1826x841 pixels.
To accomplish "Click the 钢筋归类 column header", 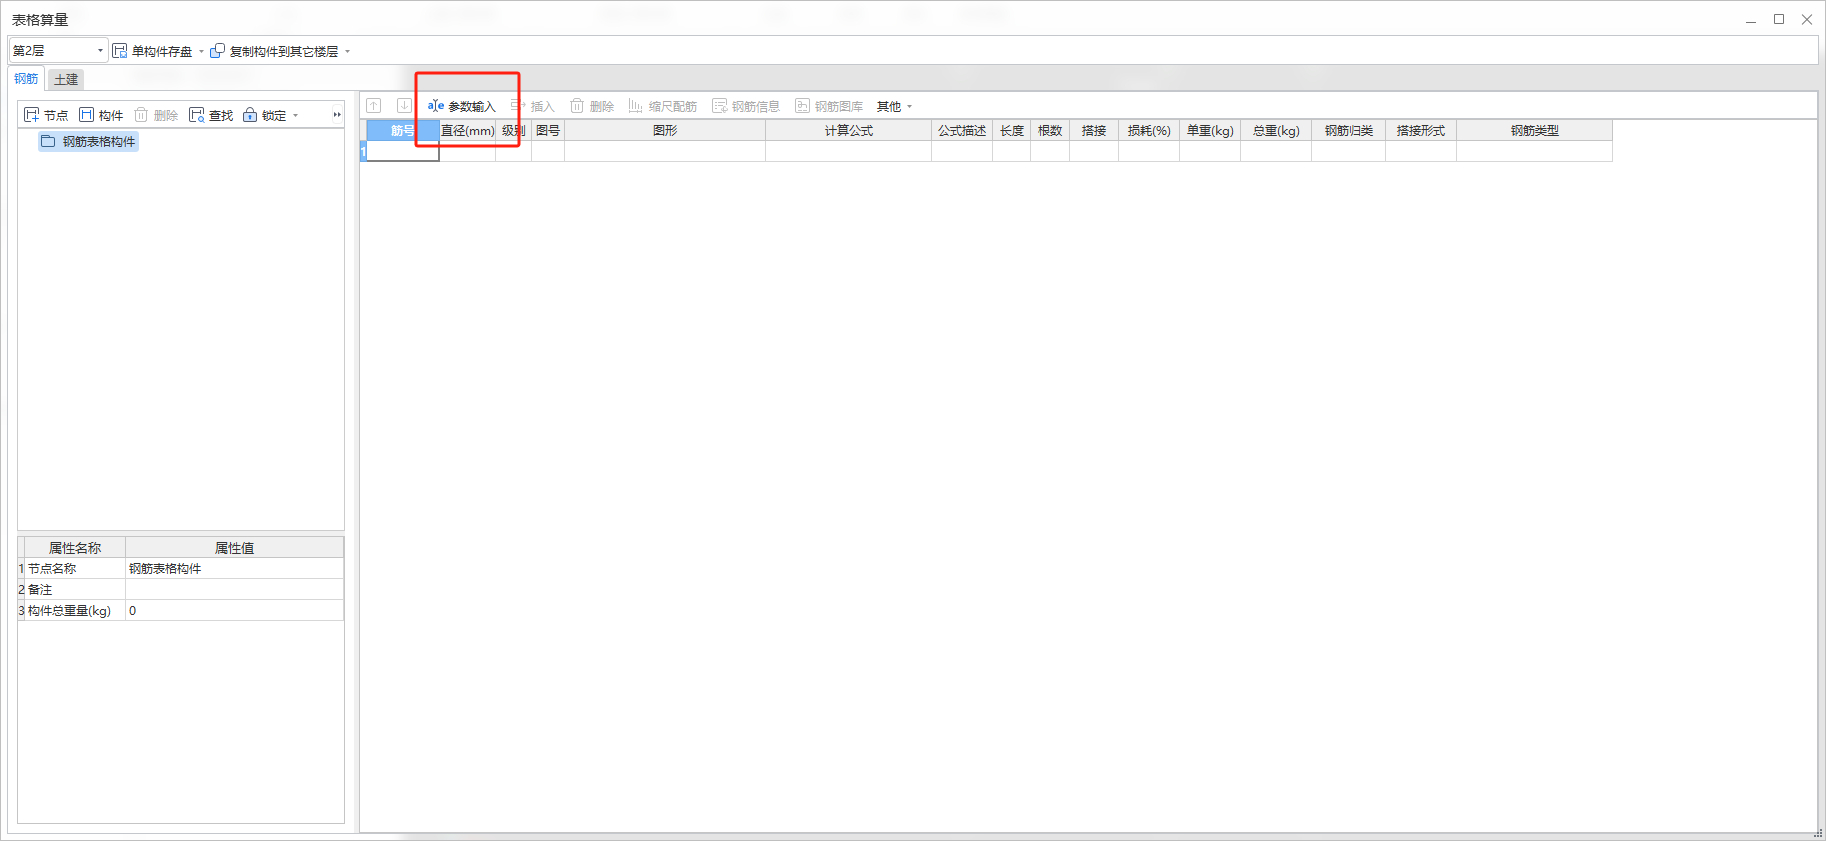I will [1349, 131].
